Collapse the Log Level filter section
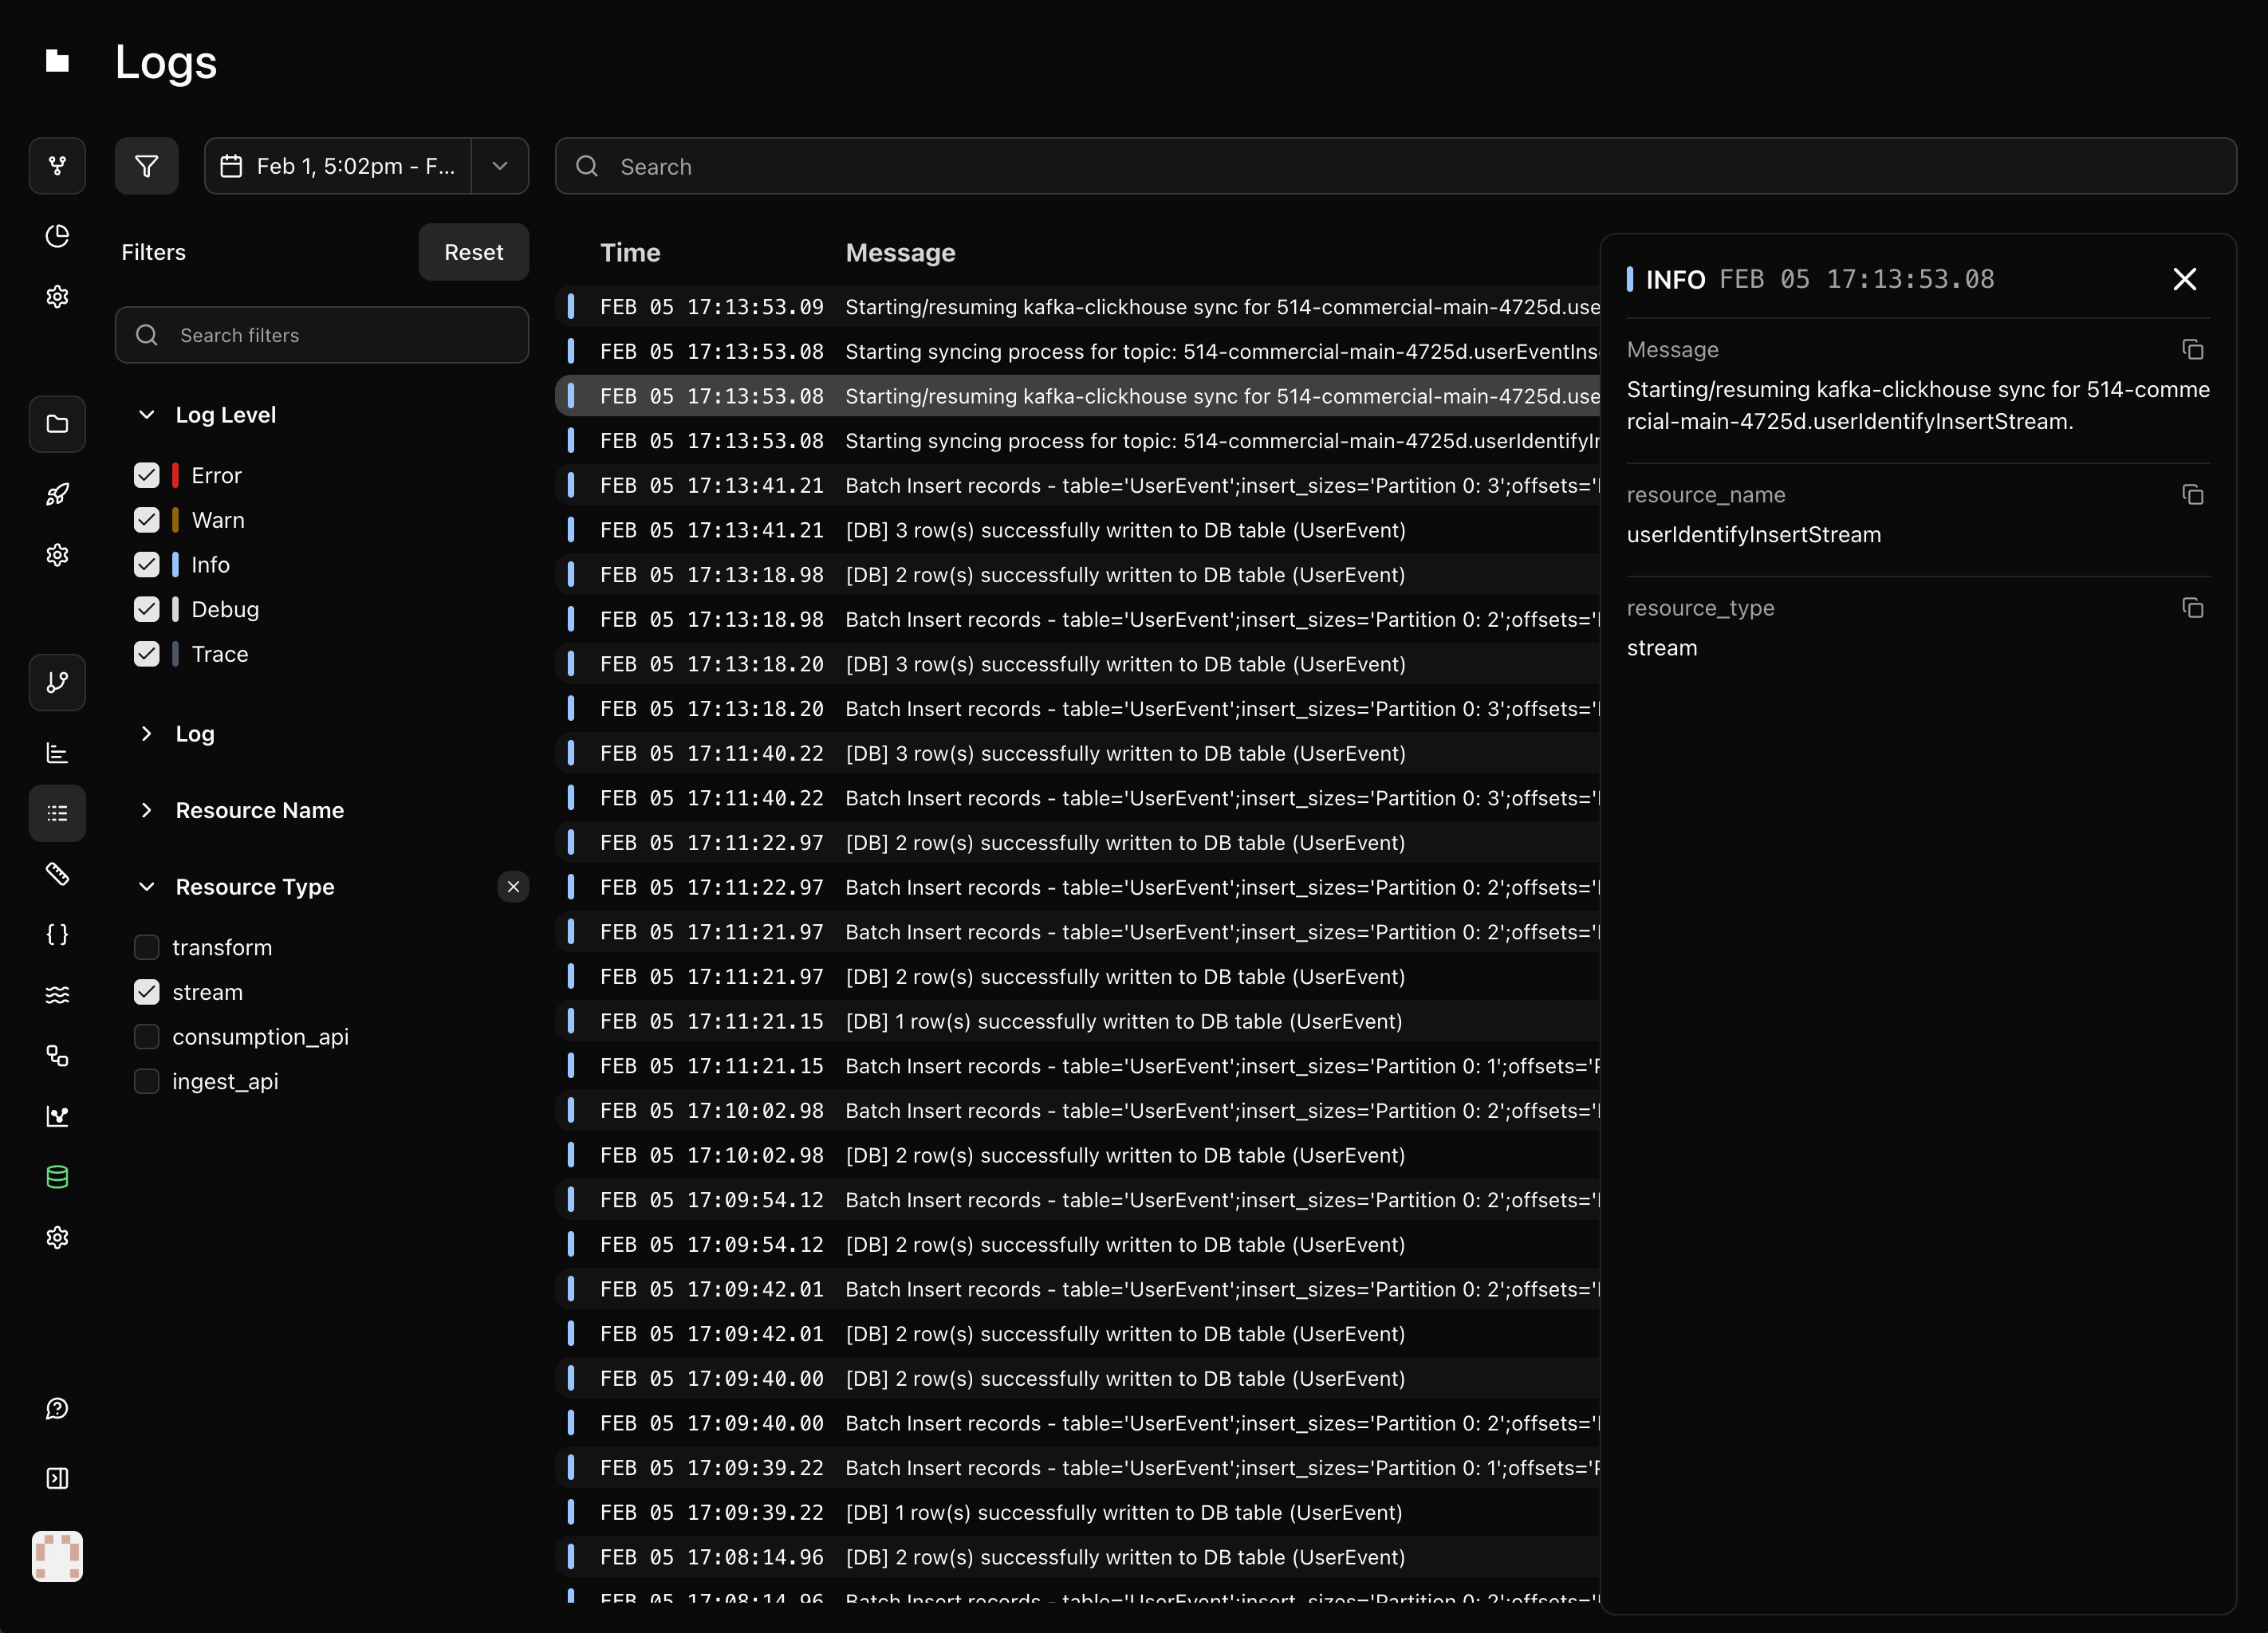The height and width of the screenshot is (1633, 2268). point(147,414)
